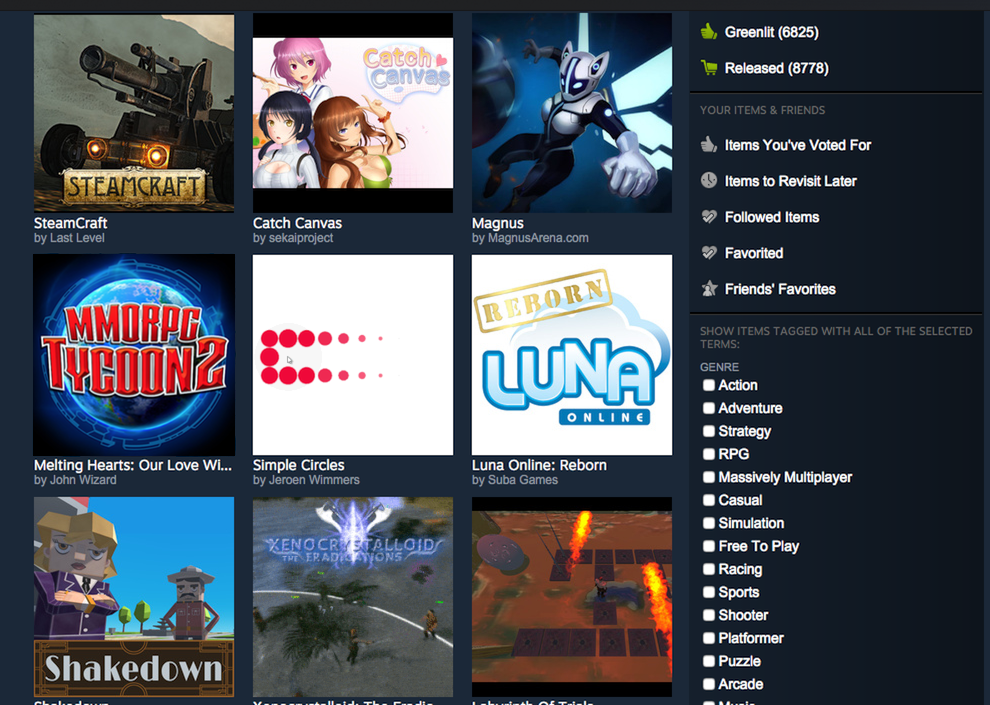Open the Xenocrystalloid game thumbnail
This screenshot has width=990, height=705.
coord(353,597)
